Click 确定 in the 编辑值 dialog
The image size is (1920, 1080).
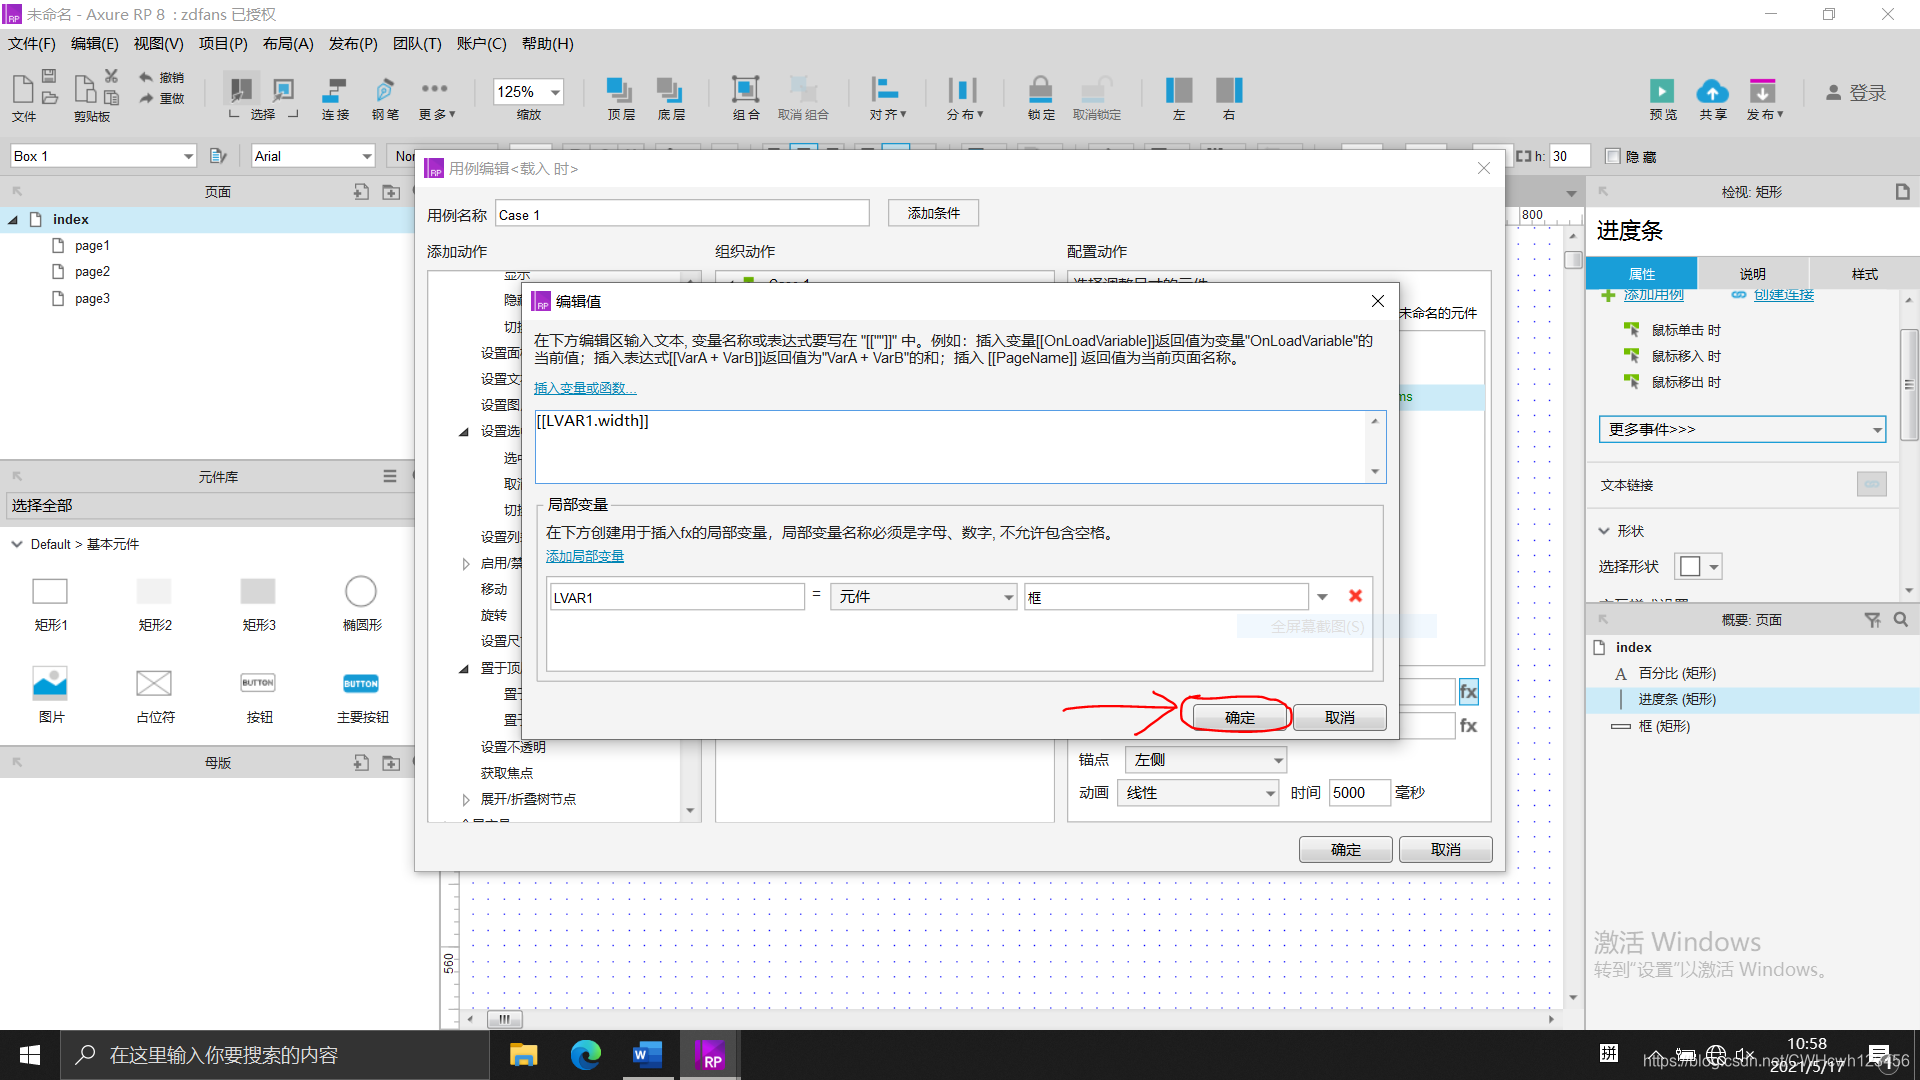coord(1239,718)
